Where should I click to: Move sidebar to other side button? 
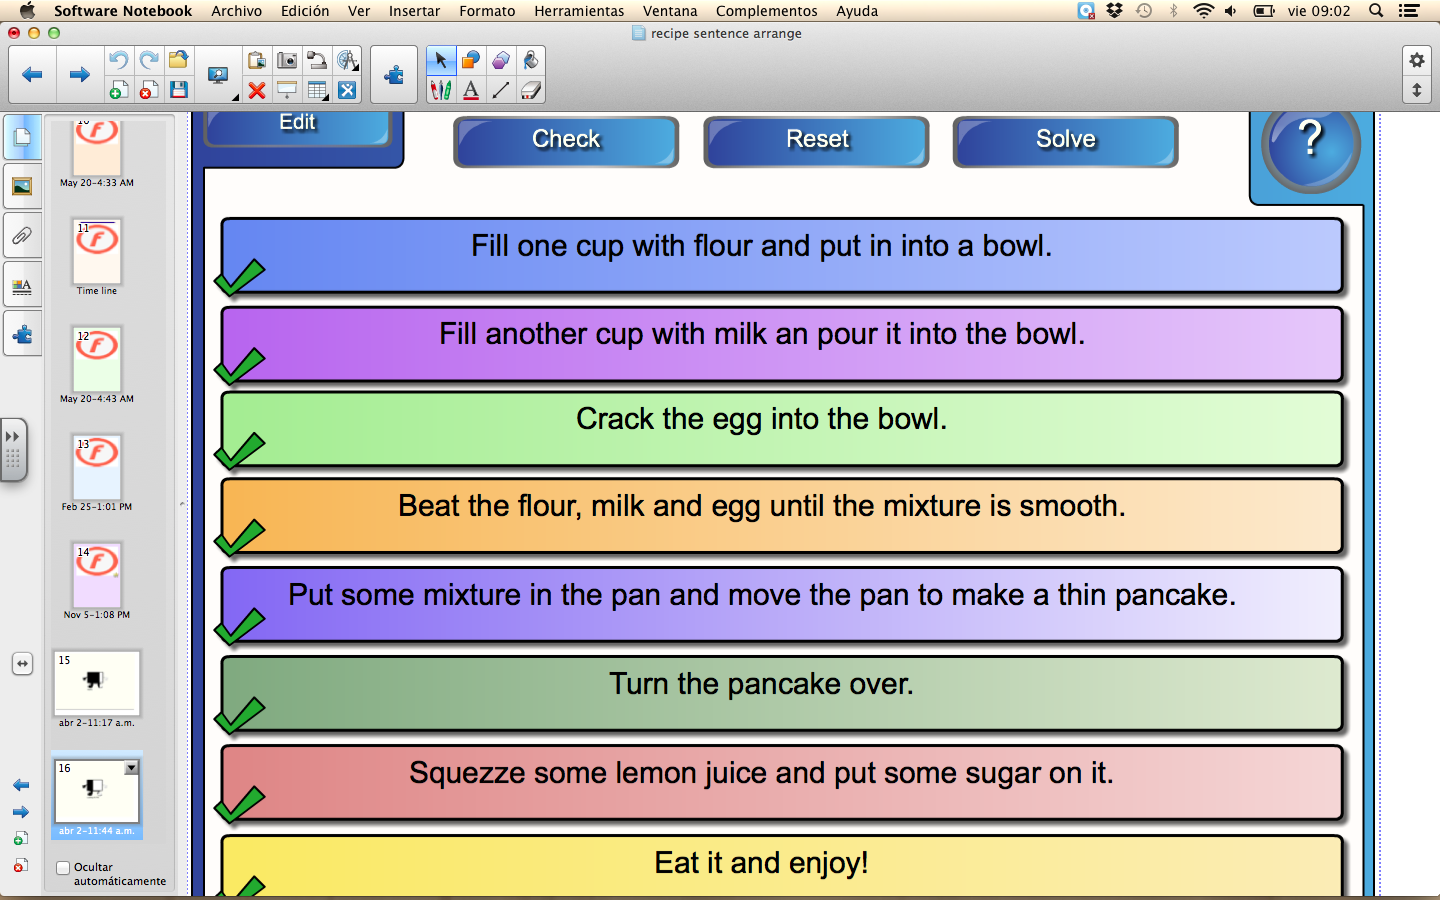pyautogui.click(x=22, y=663)
